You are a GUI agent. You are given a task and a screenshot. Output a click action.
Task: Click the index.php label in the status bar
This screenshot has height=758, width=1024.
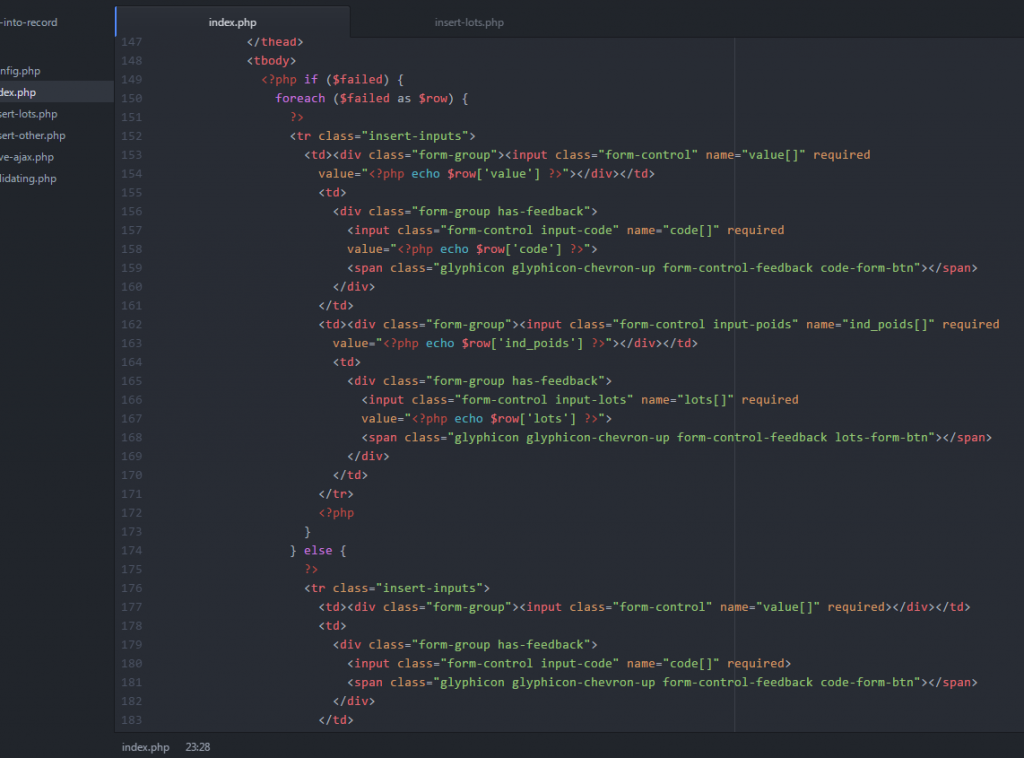(145, 746)
